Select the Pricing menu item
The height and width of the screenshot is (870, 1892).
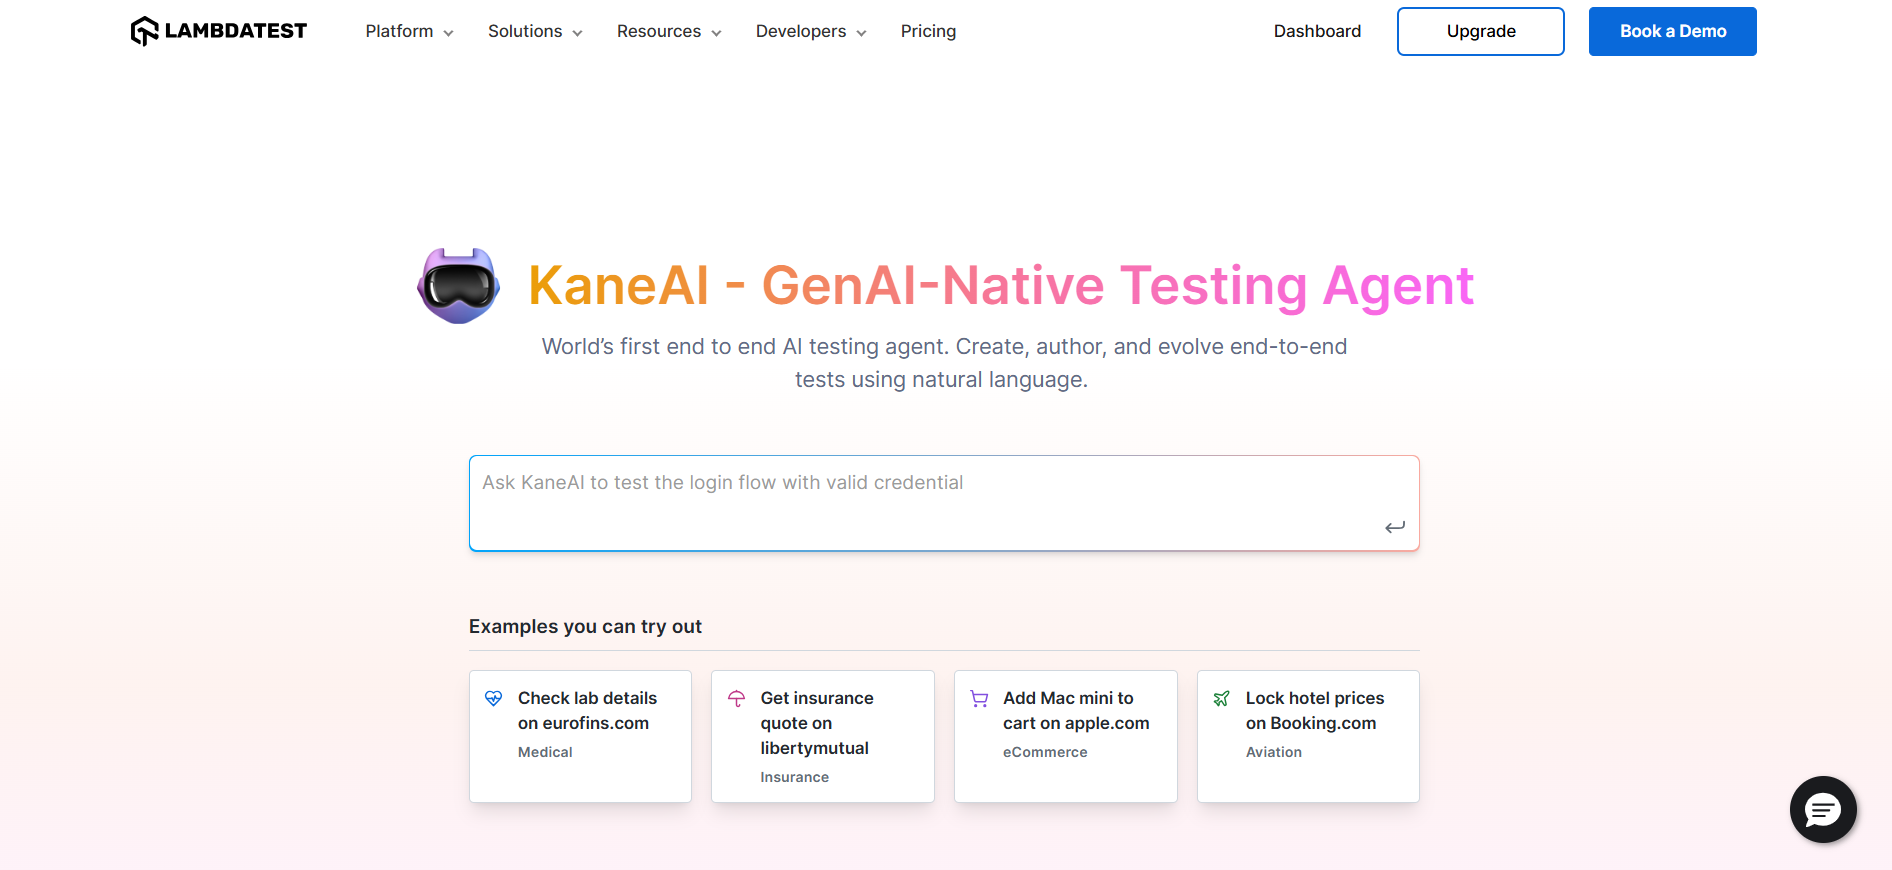click(928, 31)
